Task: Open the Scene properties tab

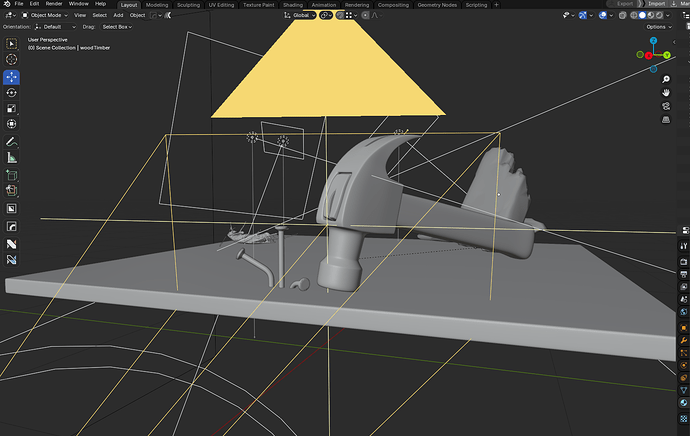Action: pyautogui.click(x=683, y=300)
